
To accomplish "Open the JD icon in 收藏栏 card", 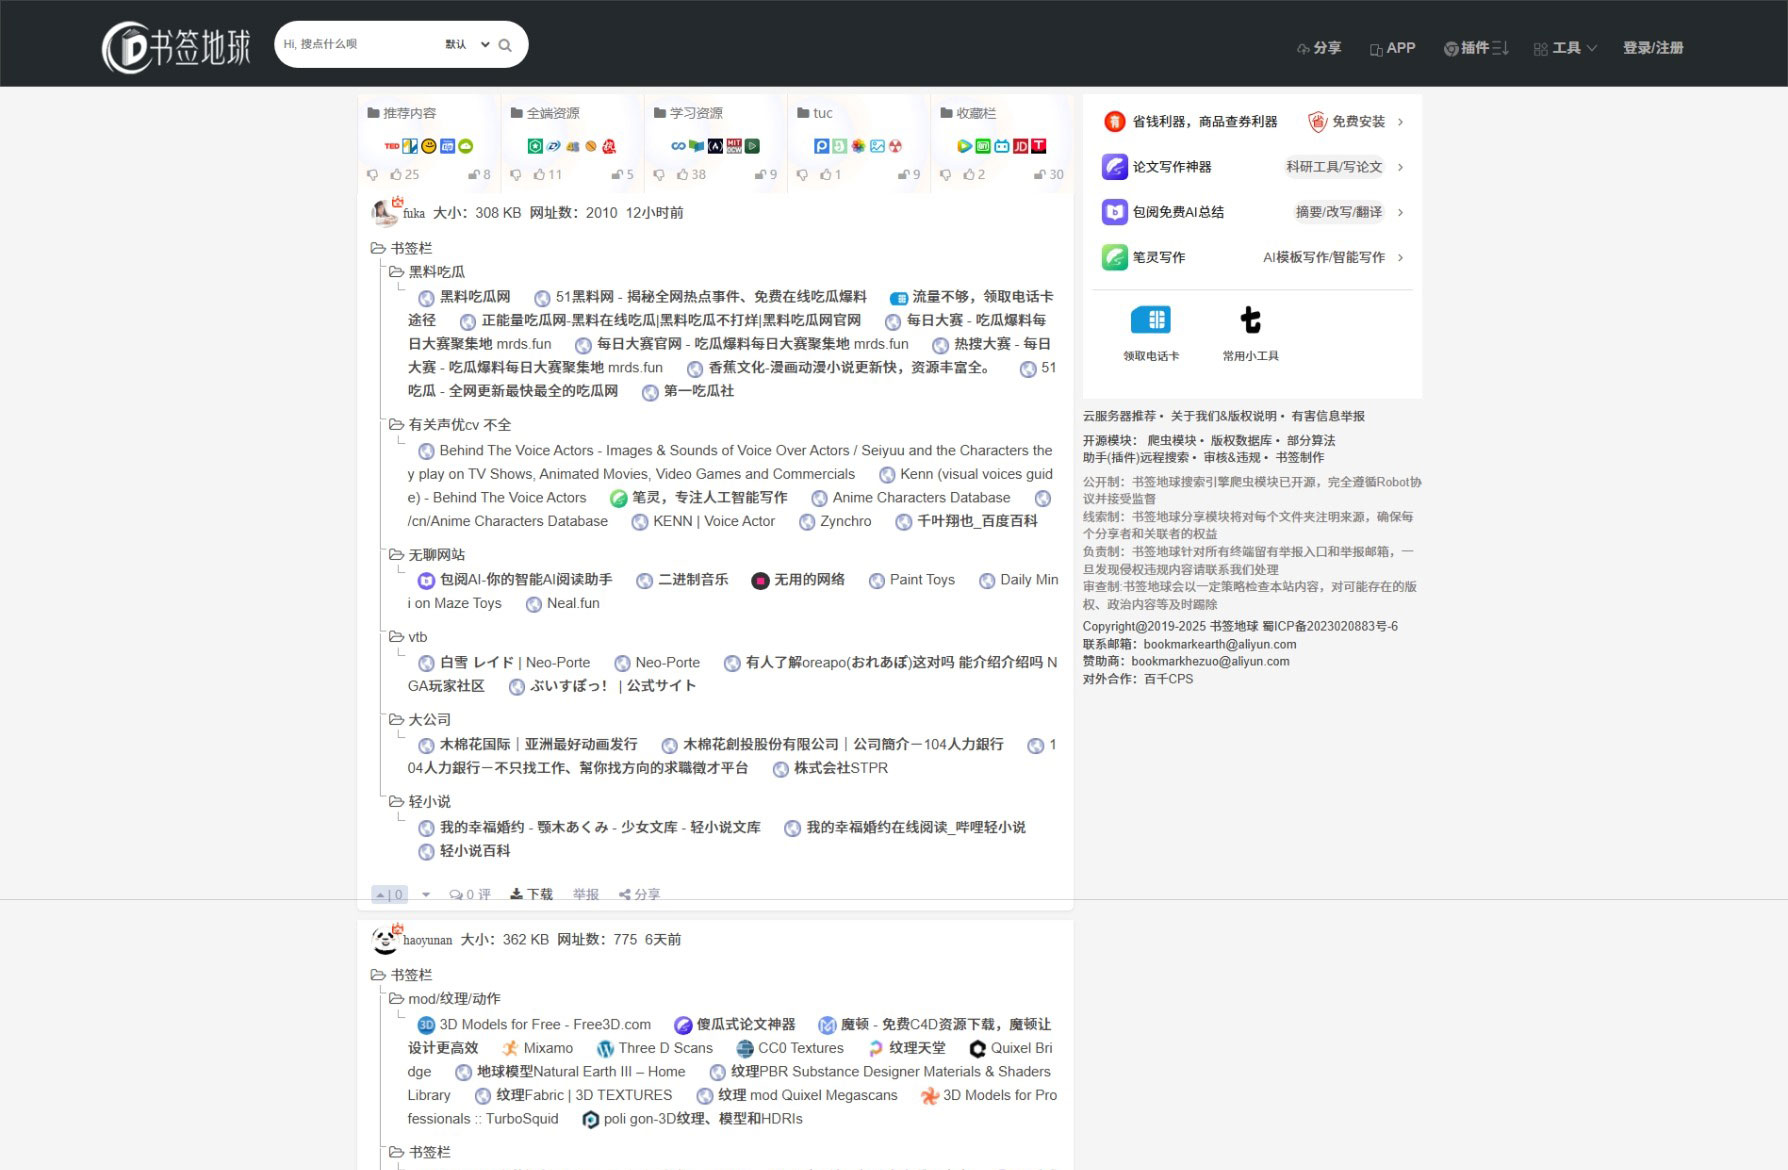I will point(1021,146).
